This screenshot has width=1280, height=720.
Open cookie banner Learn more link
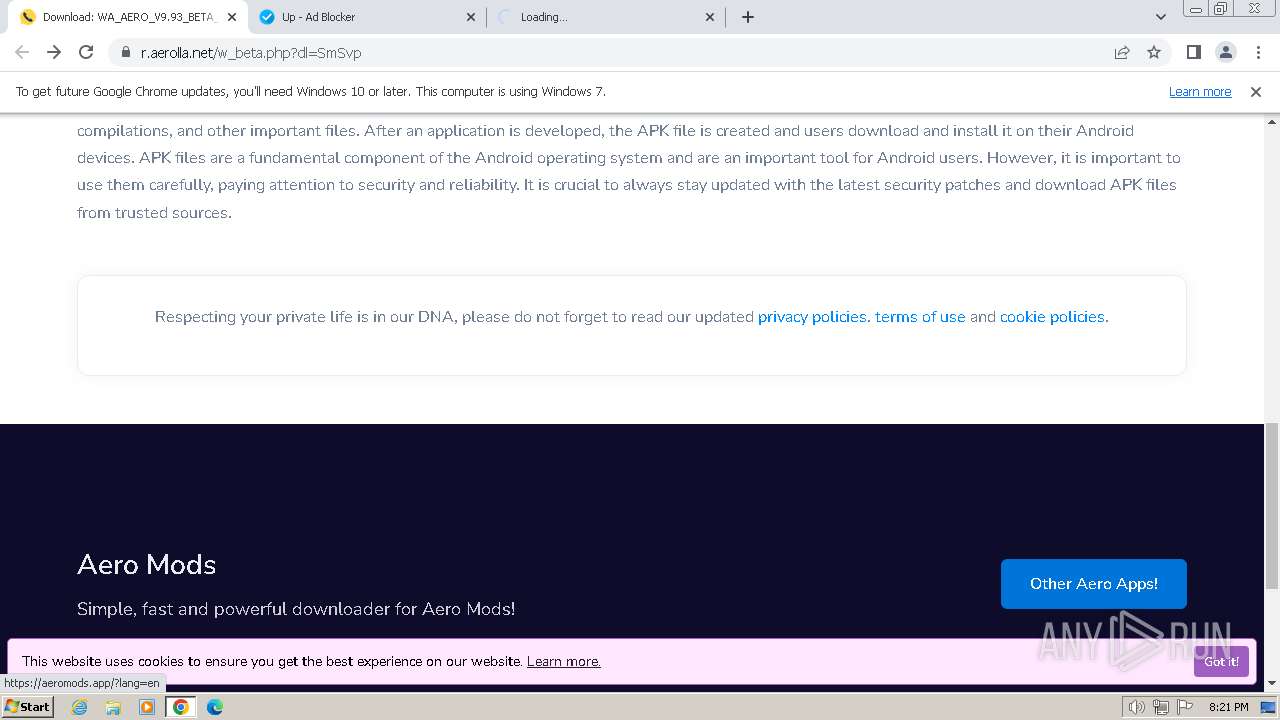tap(564, 661)
